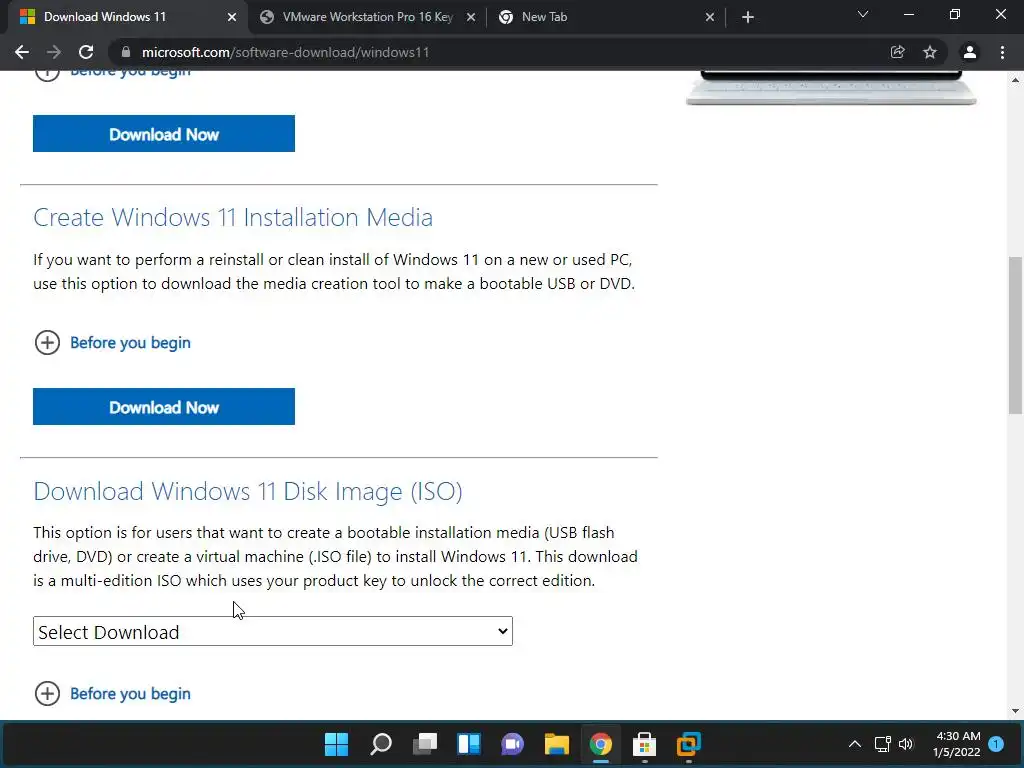Click the volume speaker tray icon
Viewport: 1024px width, 768px height.
(906, 744)
